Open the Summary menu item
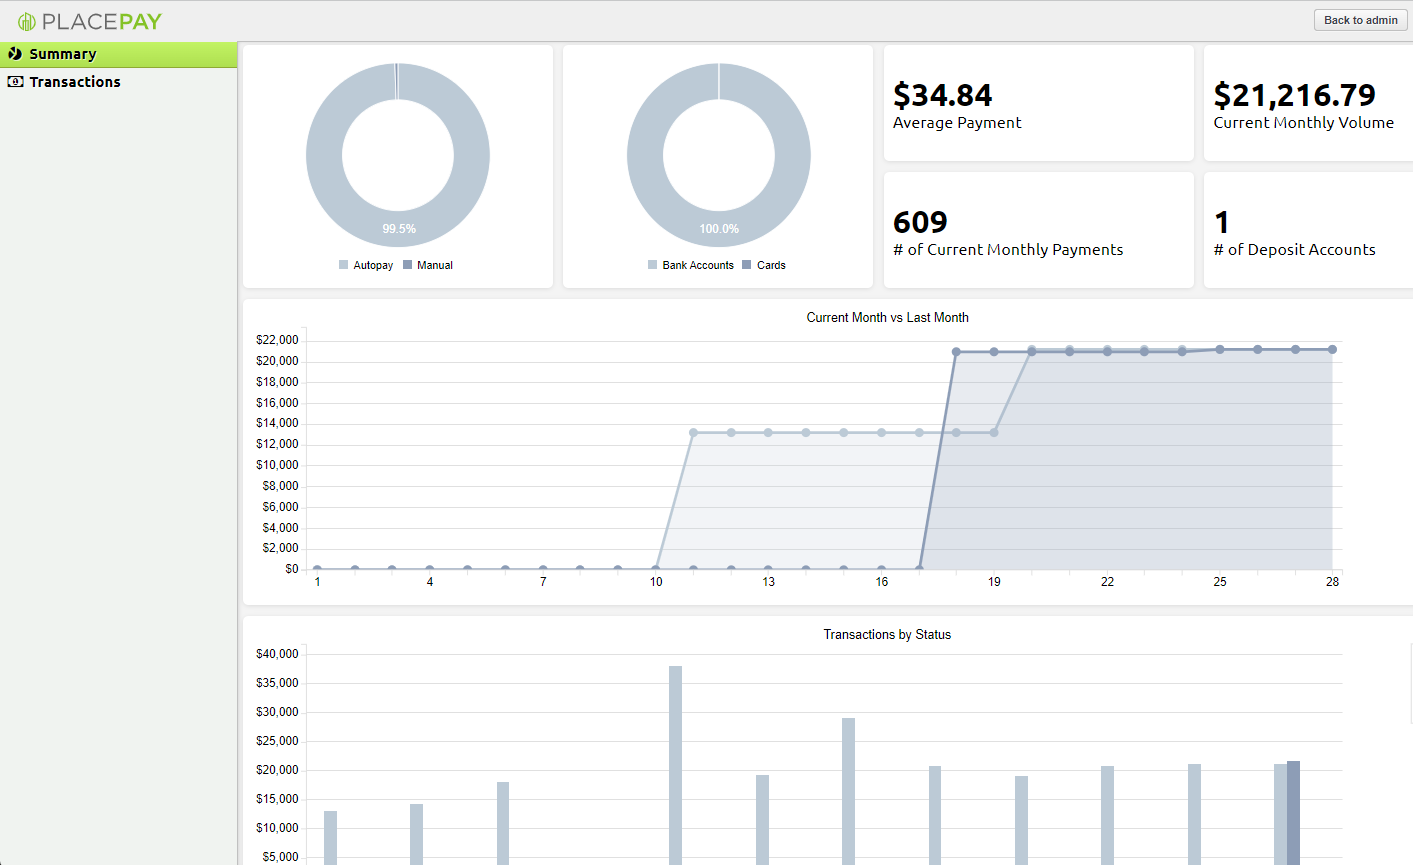 (x=119, y=55)
